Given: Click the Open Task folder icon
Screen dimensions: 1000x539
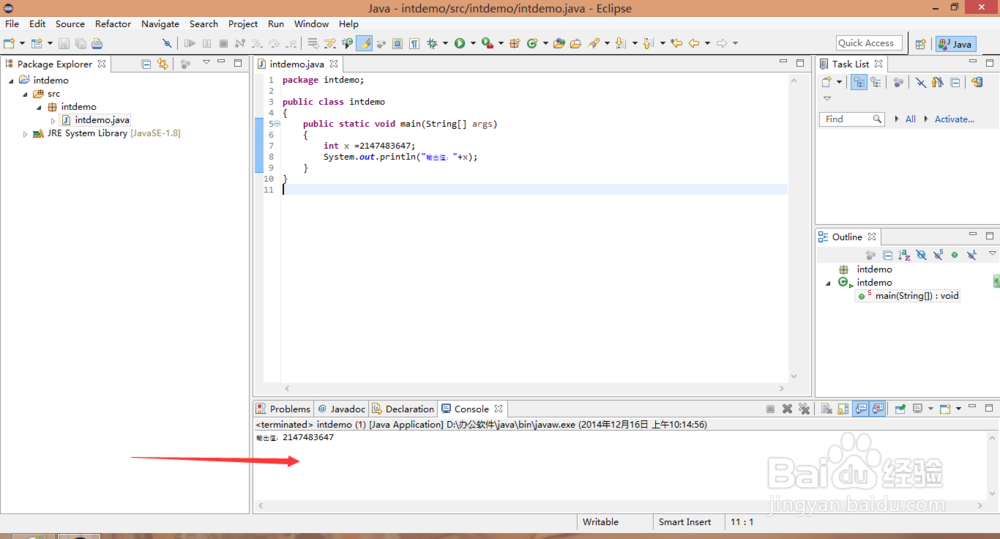Looking at the screenshot, I should coord(576,43).
